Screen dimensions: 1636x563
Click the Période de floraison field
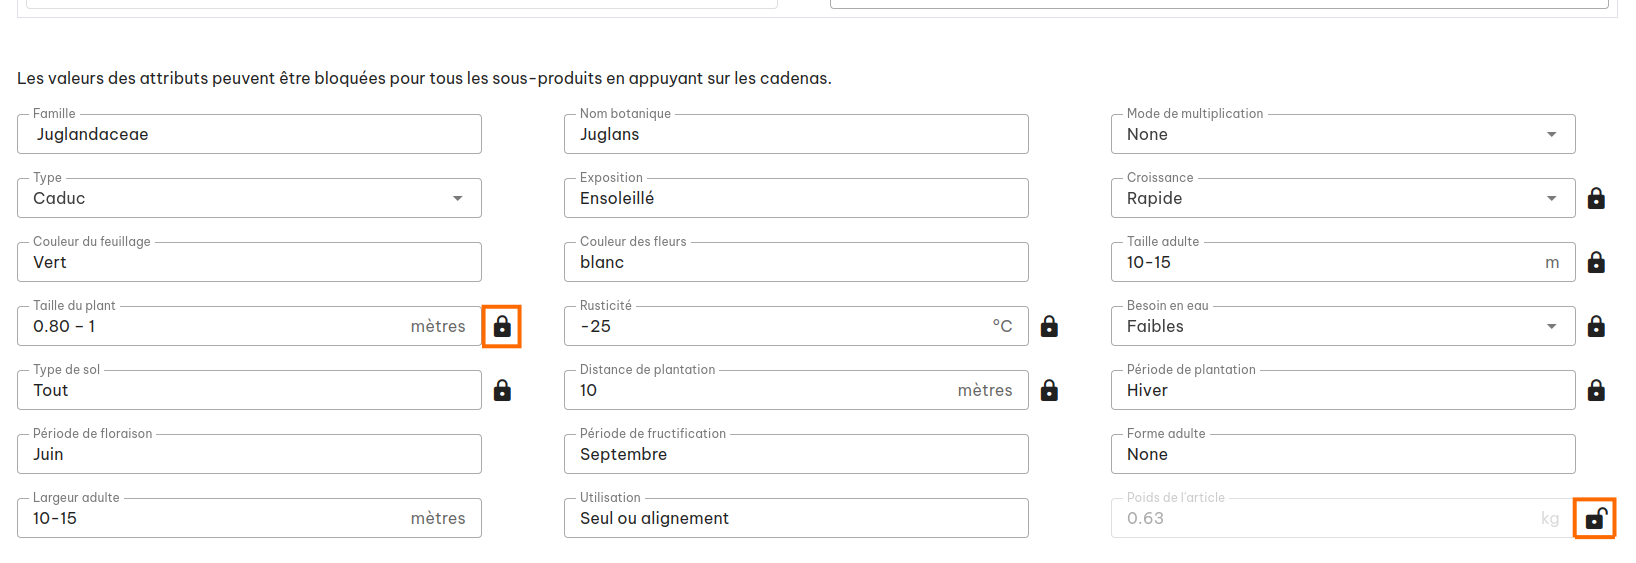249,454
